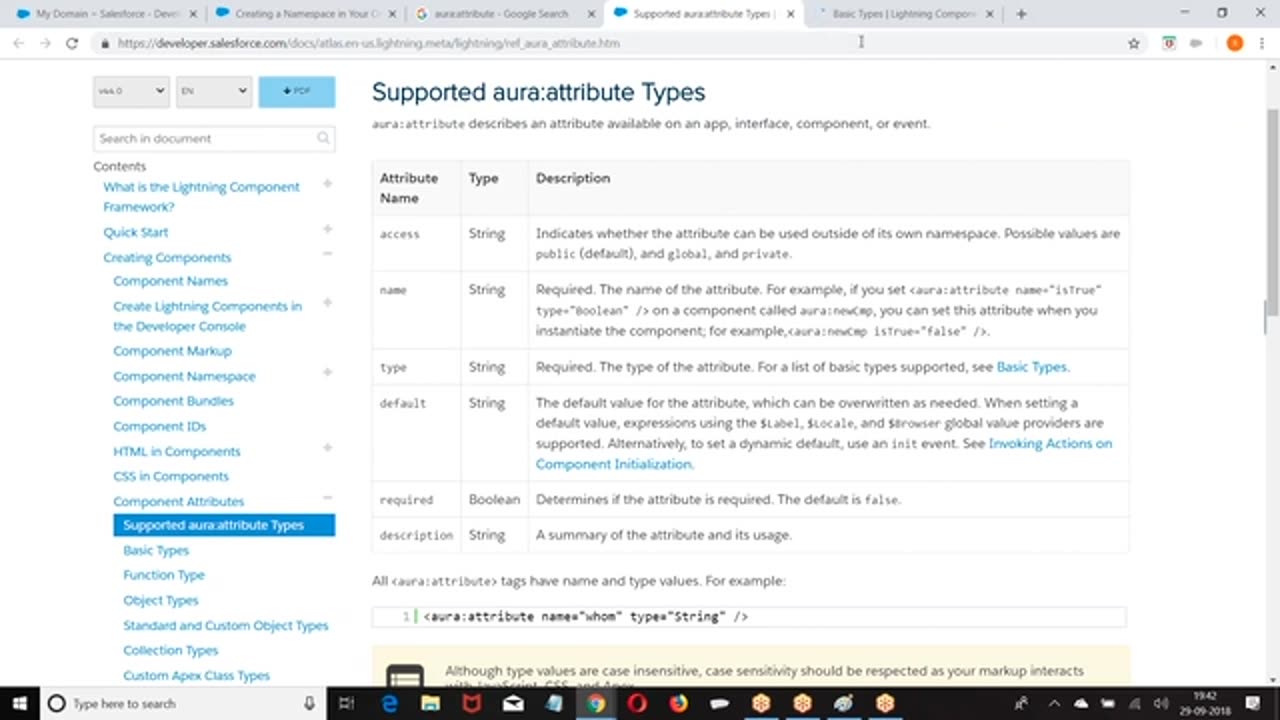Follow the Basic Types link in table
Screen dimensions: 1280x720
(1031, 367)
